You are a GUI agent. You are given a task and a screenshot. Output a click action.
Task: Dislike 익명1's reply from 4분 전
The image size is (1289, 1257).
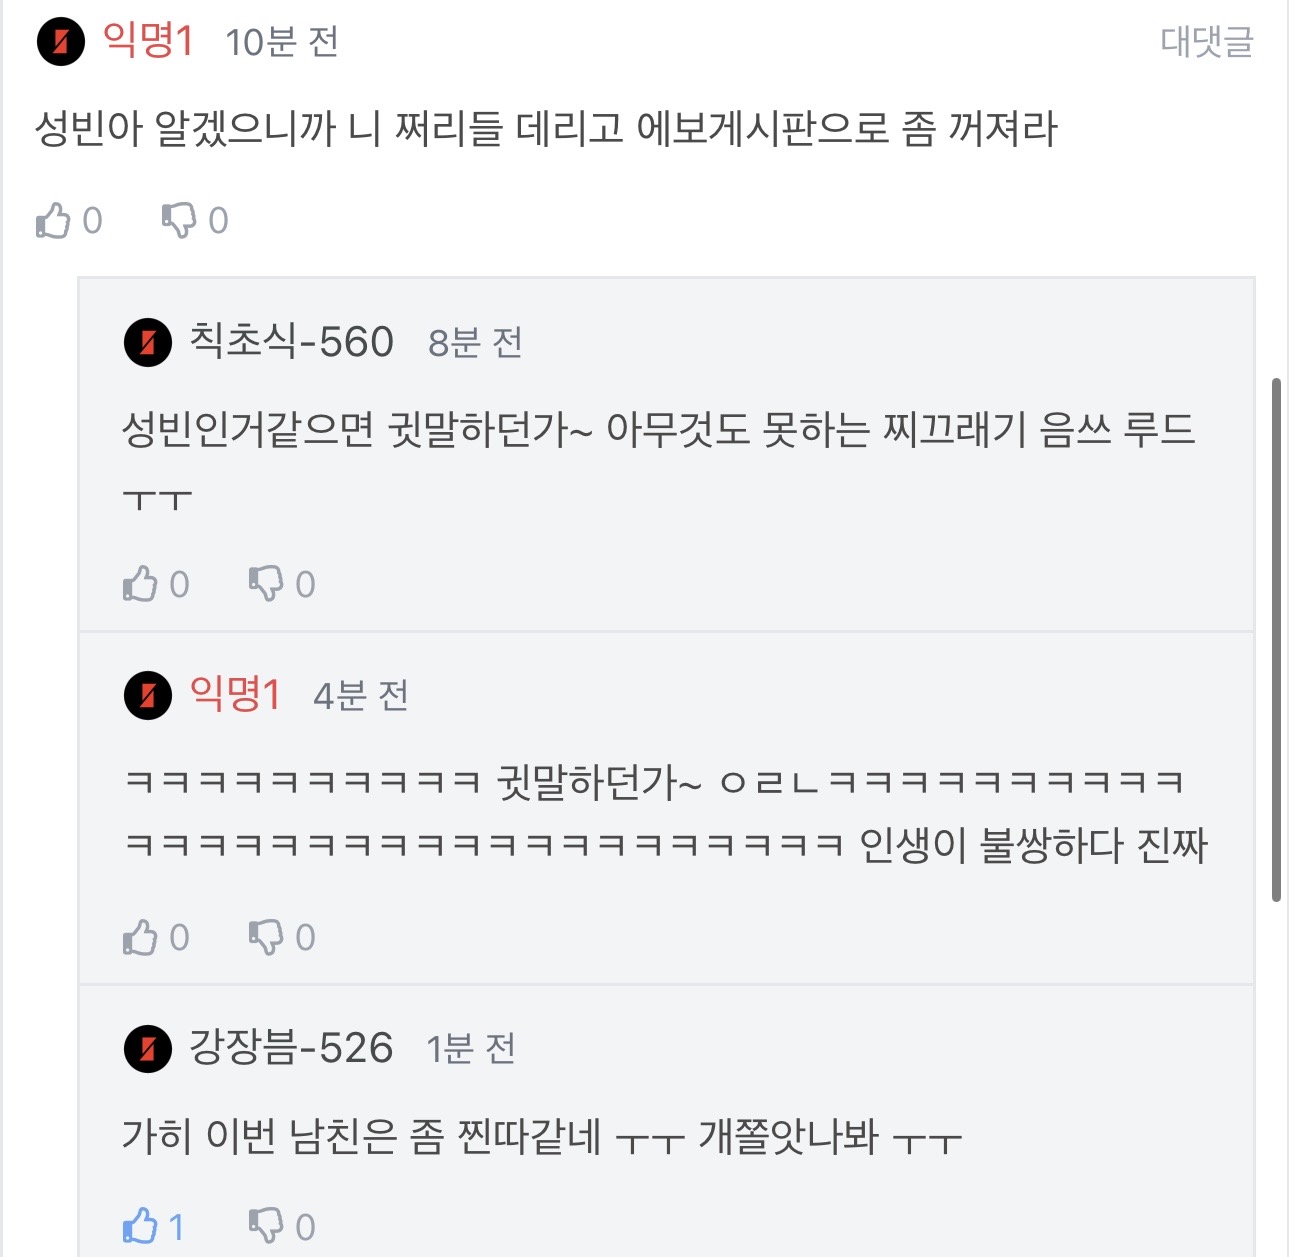click(x=267, y=937)
